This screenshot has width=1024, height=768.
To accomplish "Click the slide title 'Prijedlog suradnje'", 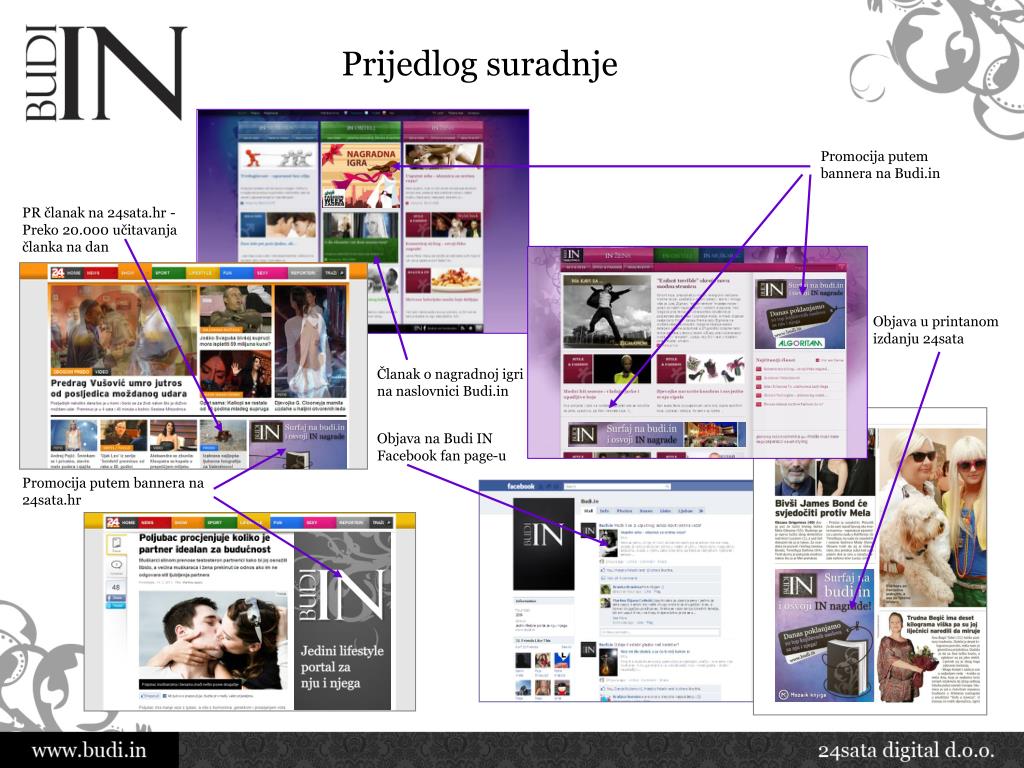I will (480, 64).
